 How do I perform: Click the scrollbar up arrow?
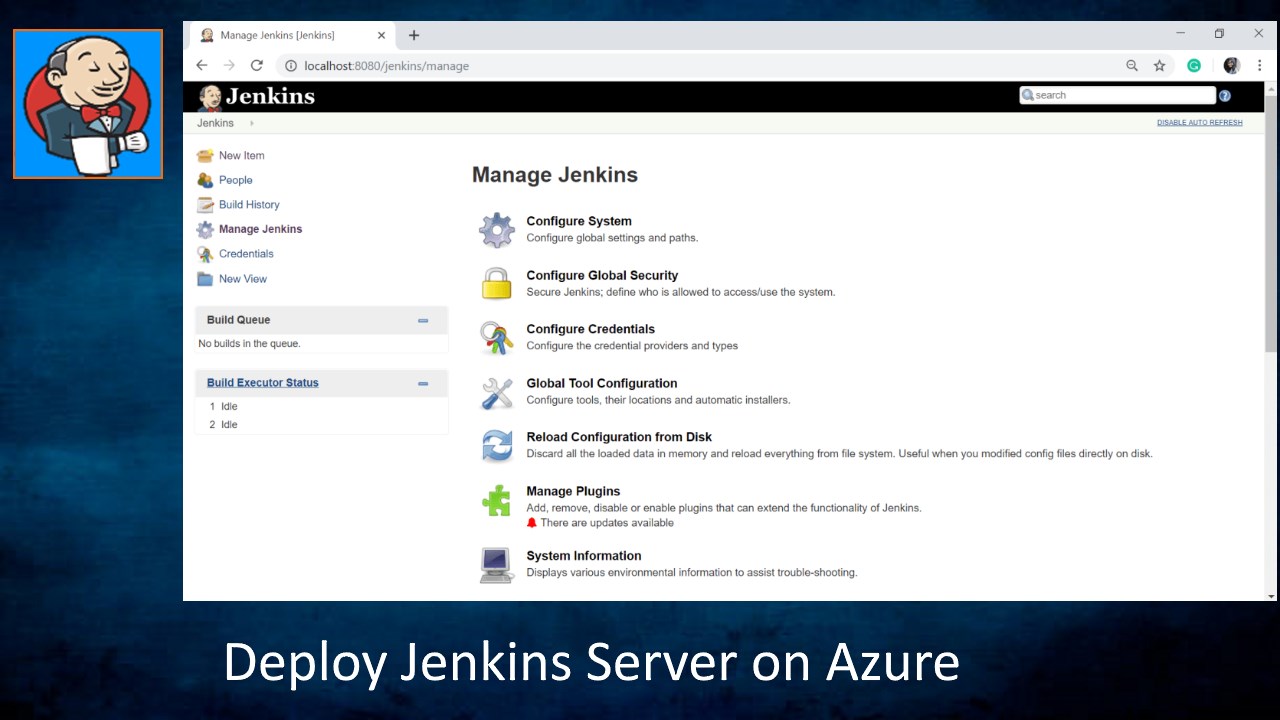coord(1271,88)
